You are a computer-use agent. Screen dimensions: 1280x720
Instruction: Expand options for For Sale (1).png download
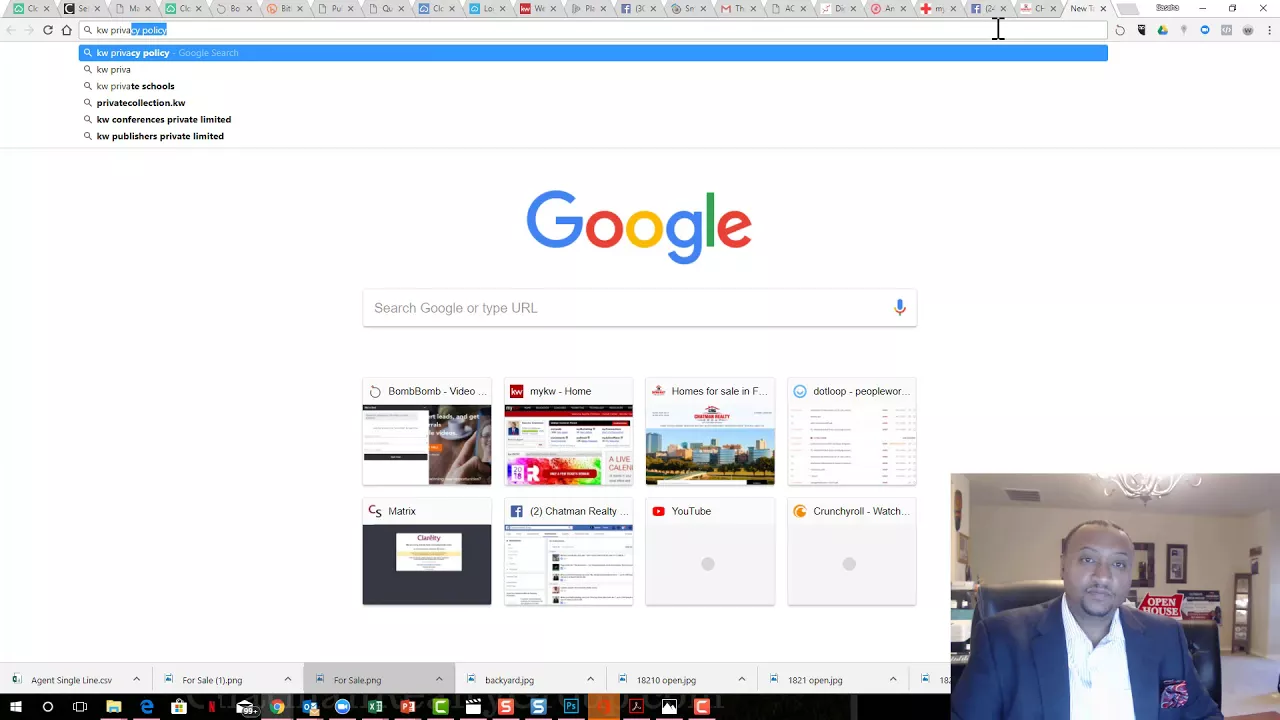(287, 680)
